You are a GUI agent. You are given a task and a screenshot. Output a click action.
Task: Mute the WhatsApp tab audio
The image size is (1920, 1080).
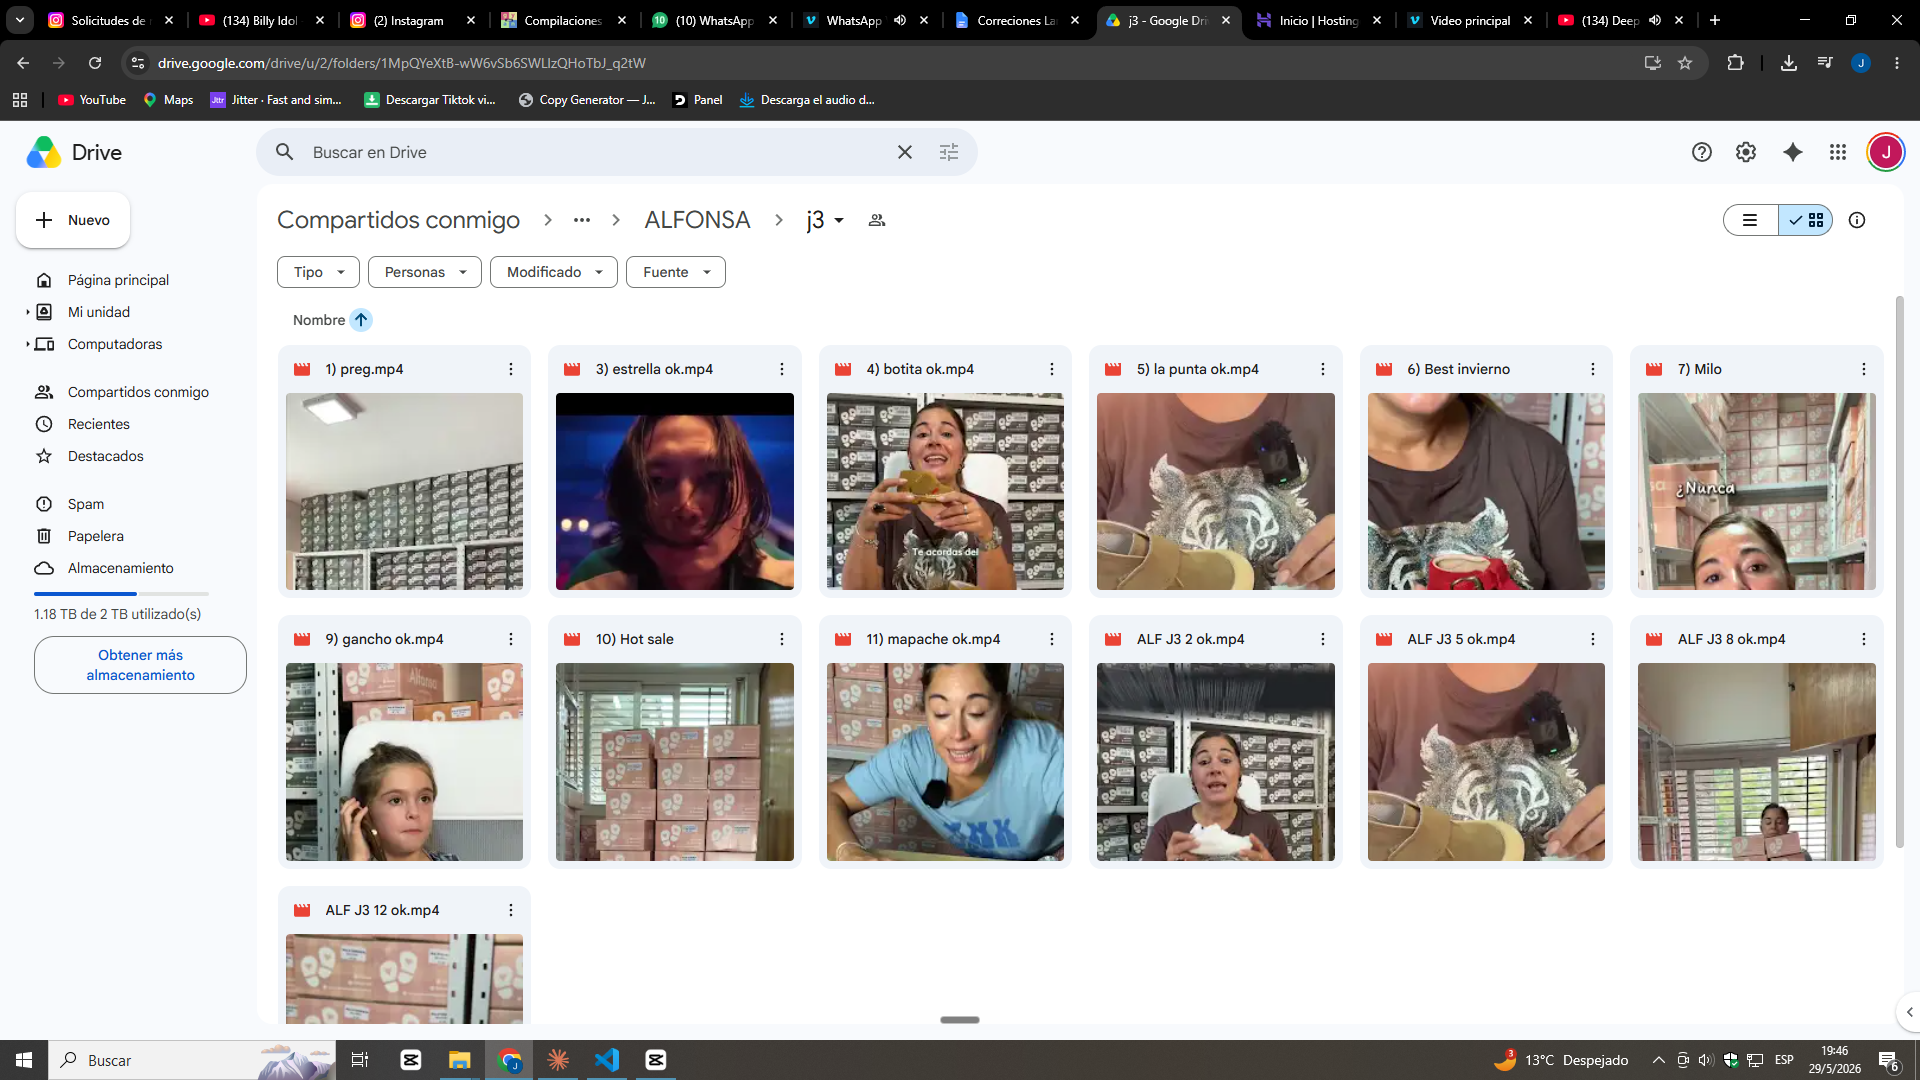point(900,20)
